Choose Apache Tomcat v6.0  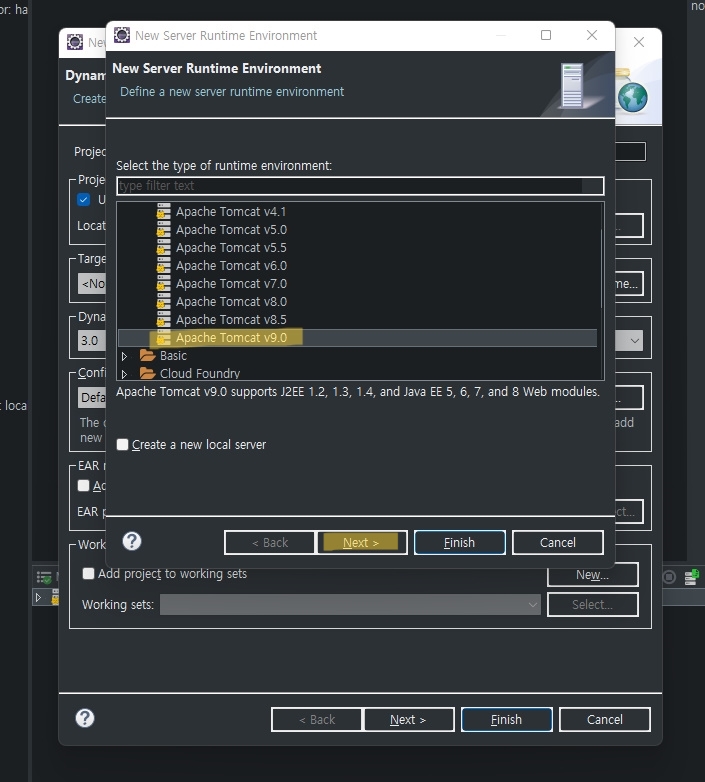click(231, 265)
